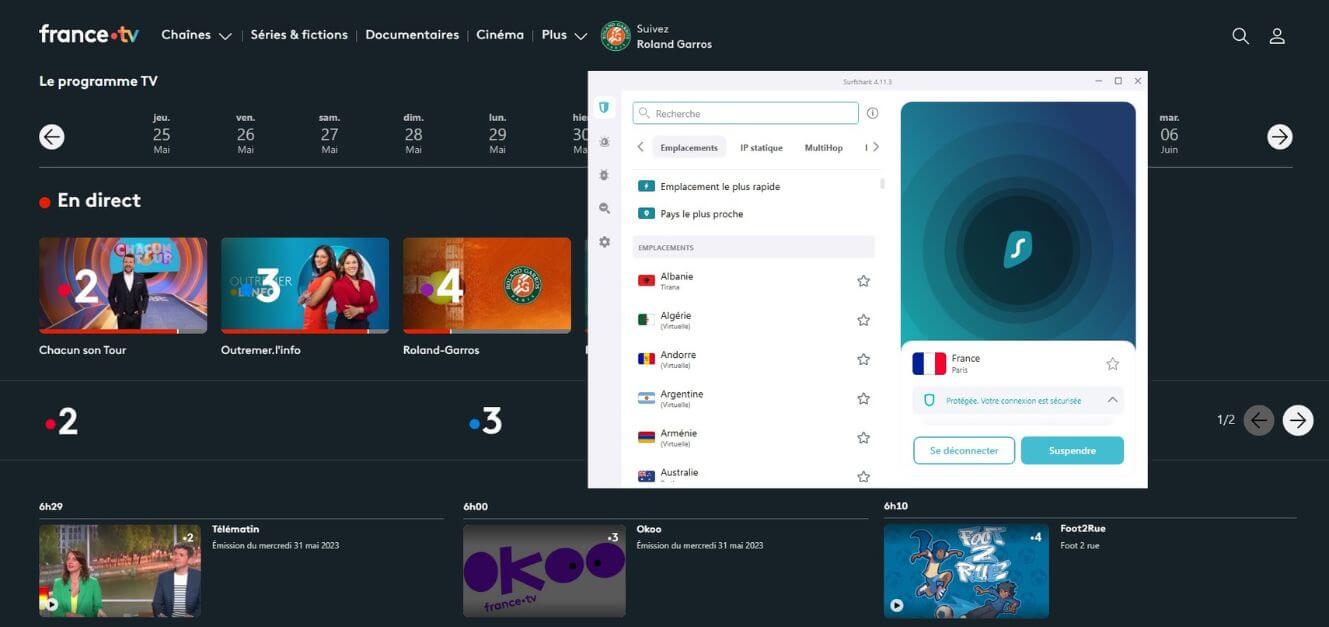This screenshot has height=627, width=1329.
Task: Open the france.tv home logo
Action: (89, 34)
